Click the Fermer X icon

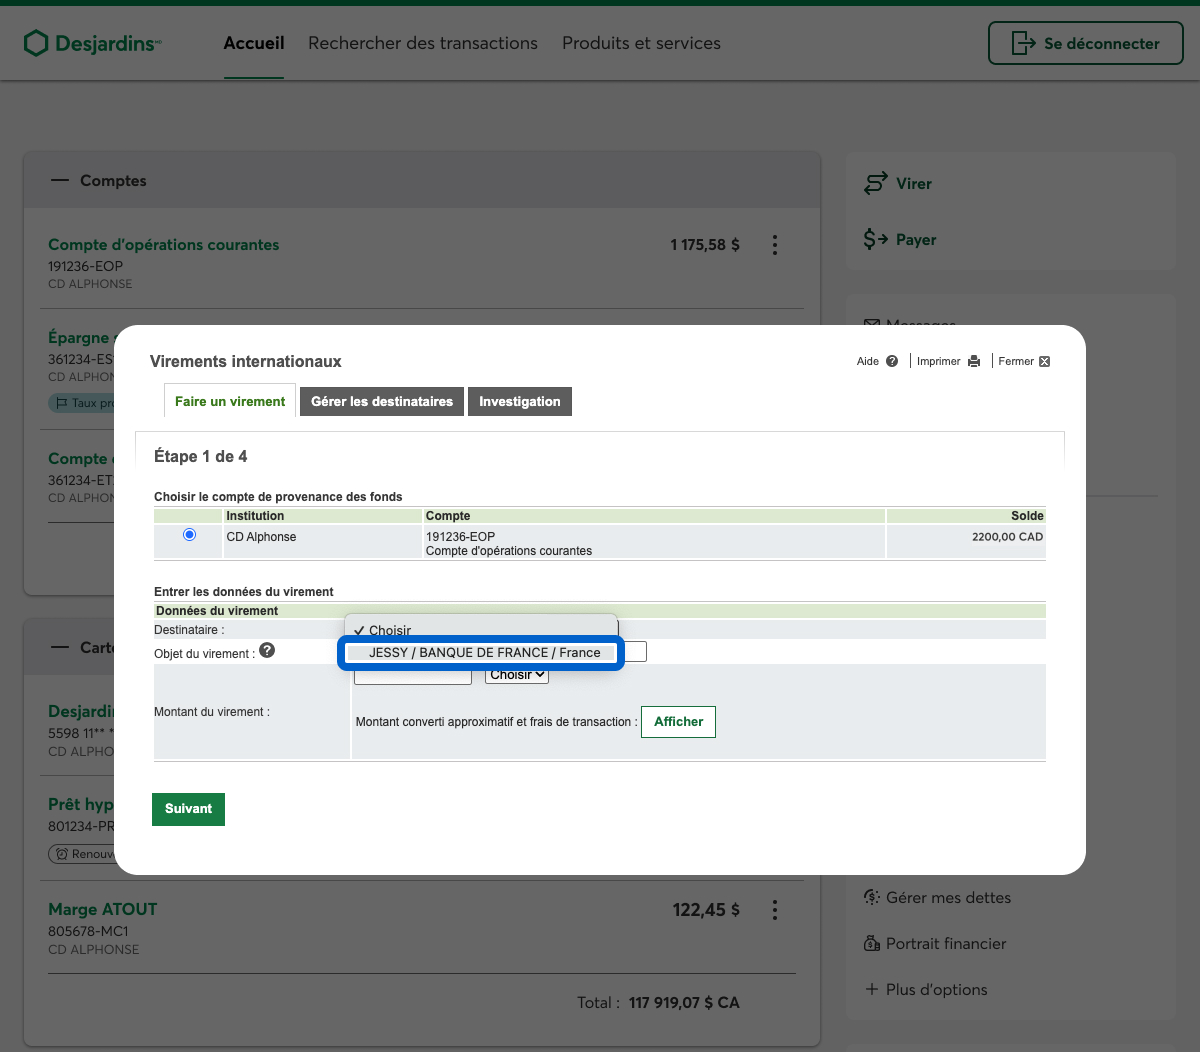[x=1044, y=361]
